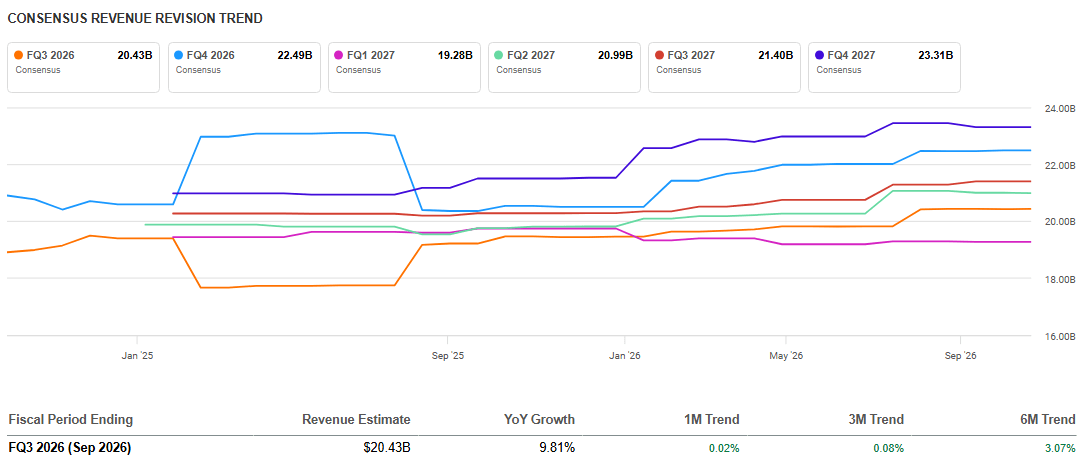This screenshot has width=1086, height=460.
Task: Click the Sep '25 x-axis label
Action: pyautogui.click(x=447, y=356)
